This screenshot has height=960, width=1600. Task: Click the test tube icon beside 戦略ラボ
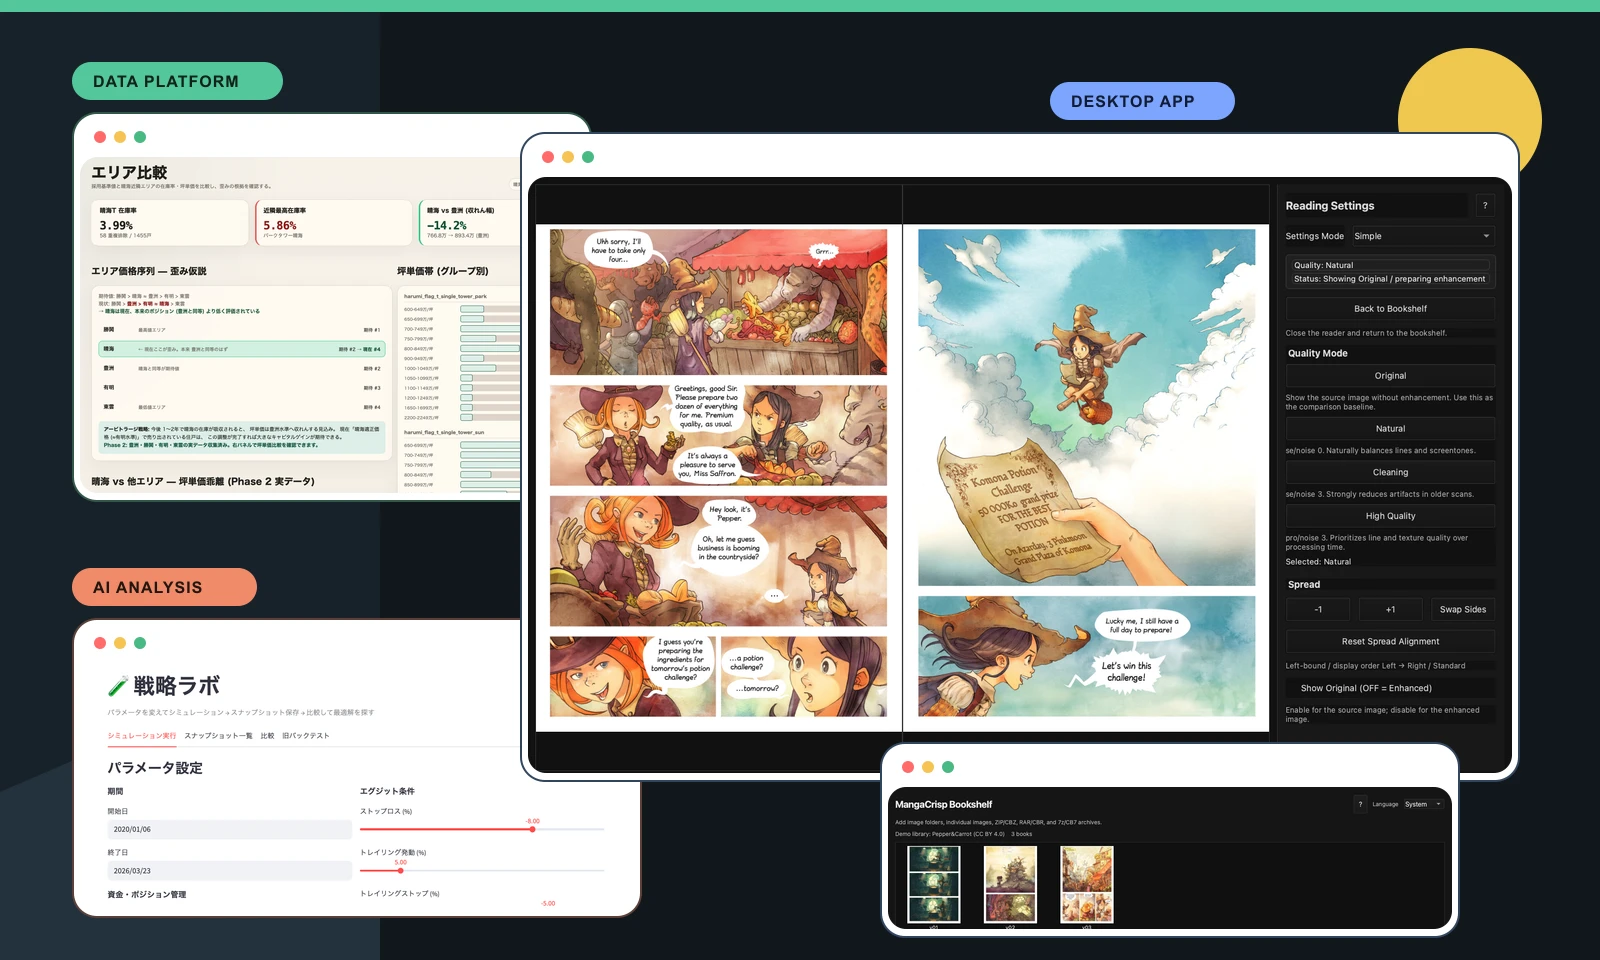point(117,686)
